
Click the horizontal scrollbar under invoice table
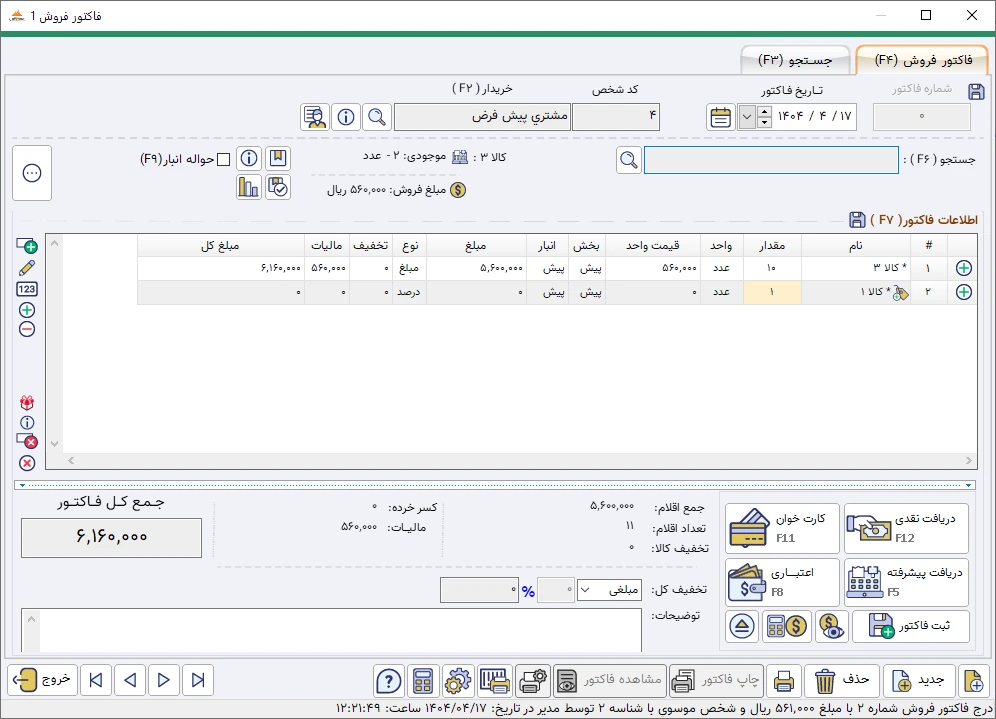click(x=510, y=461)
